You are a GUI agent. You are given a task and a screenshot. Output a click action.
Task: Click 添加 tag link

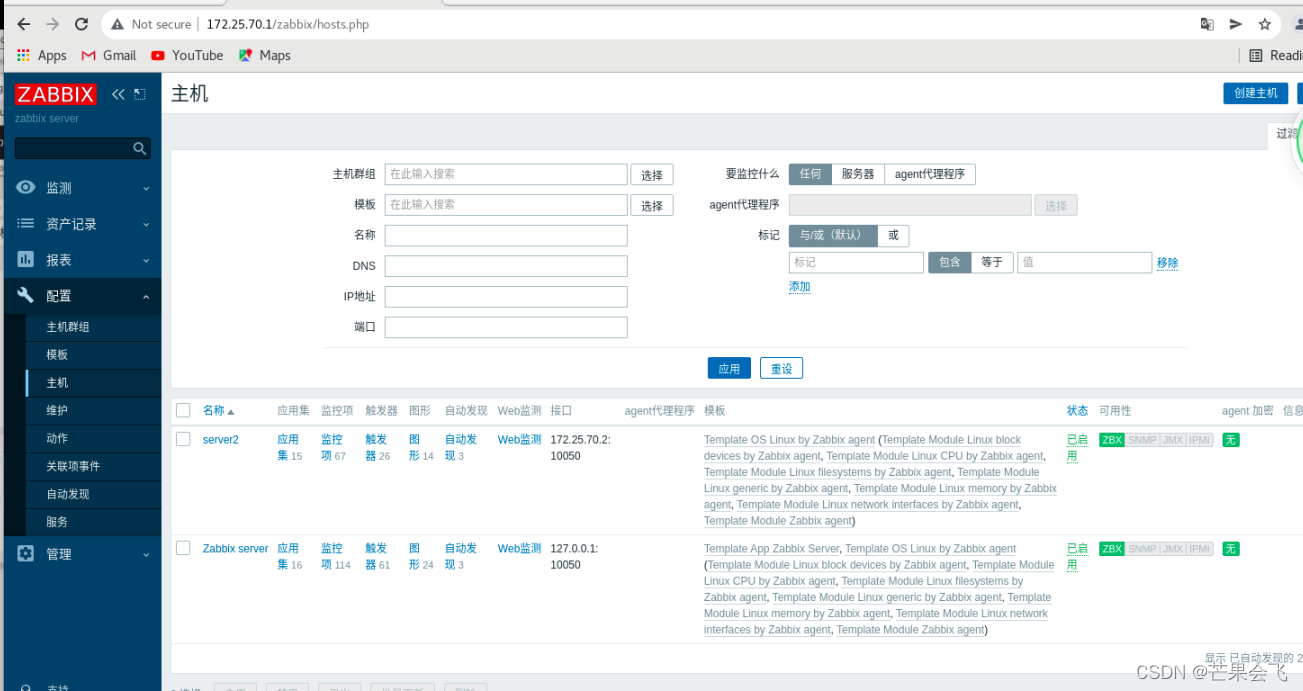pyautogui.click(x=799, y=287)
